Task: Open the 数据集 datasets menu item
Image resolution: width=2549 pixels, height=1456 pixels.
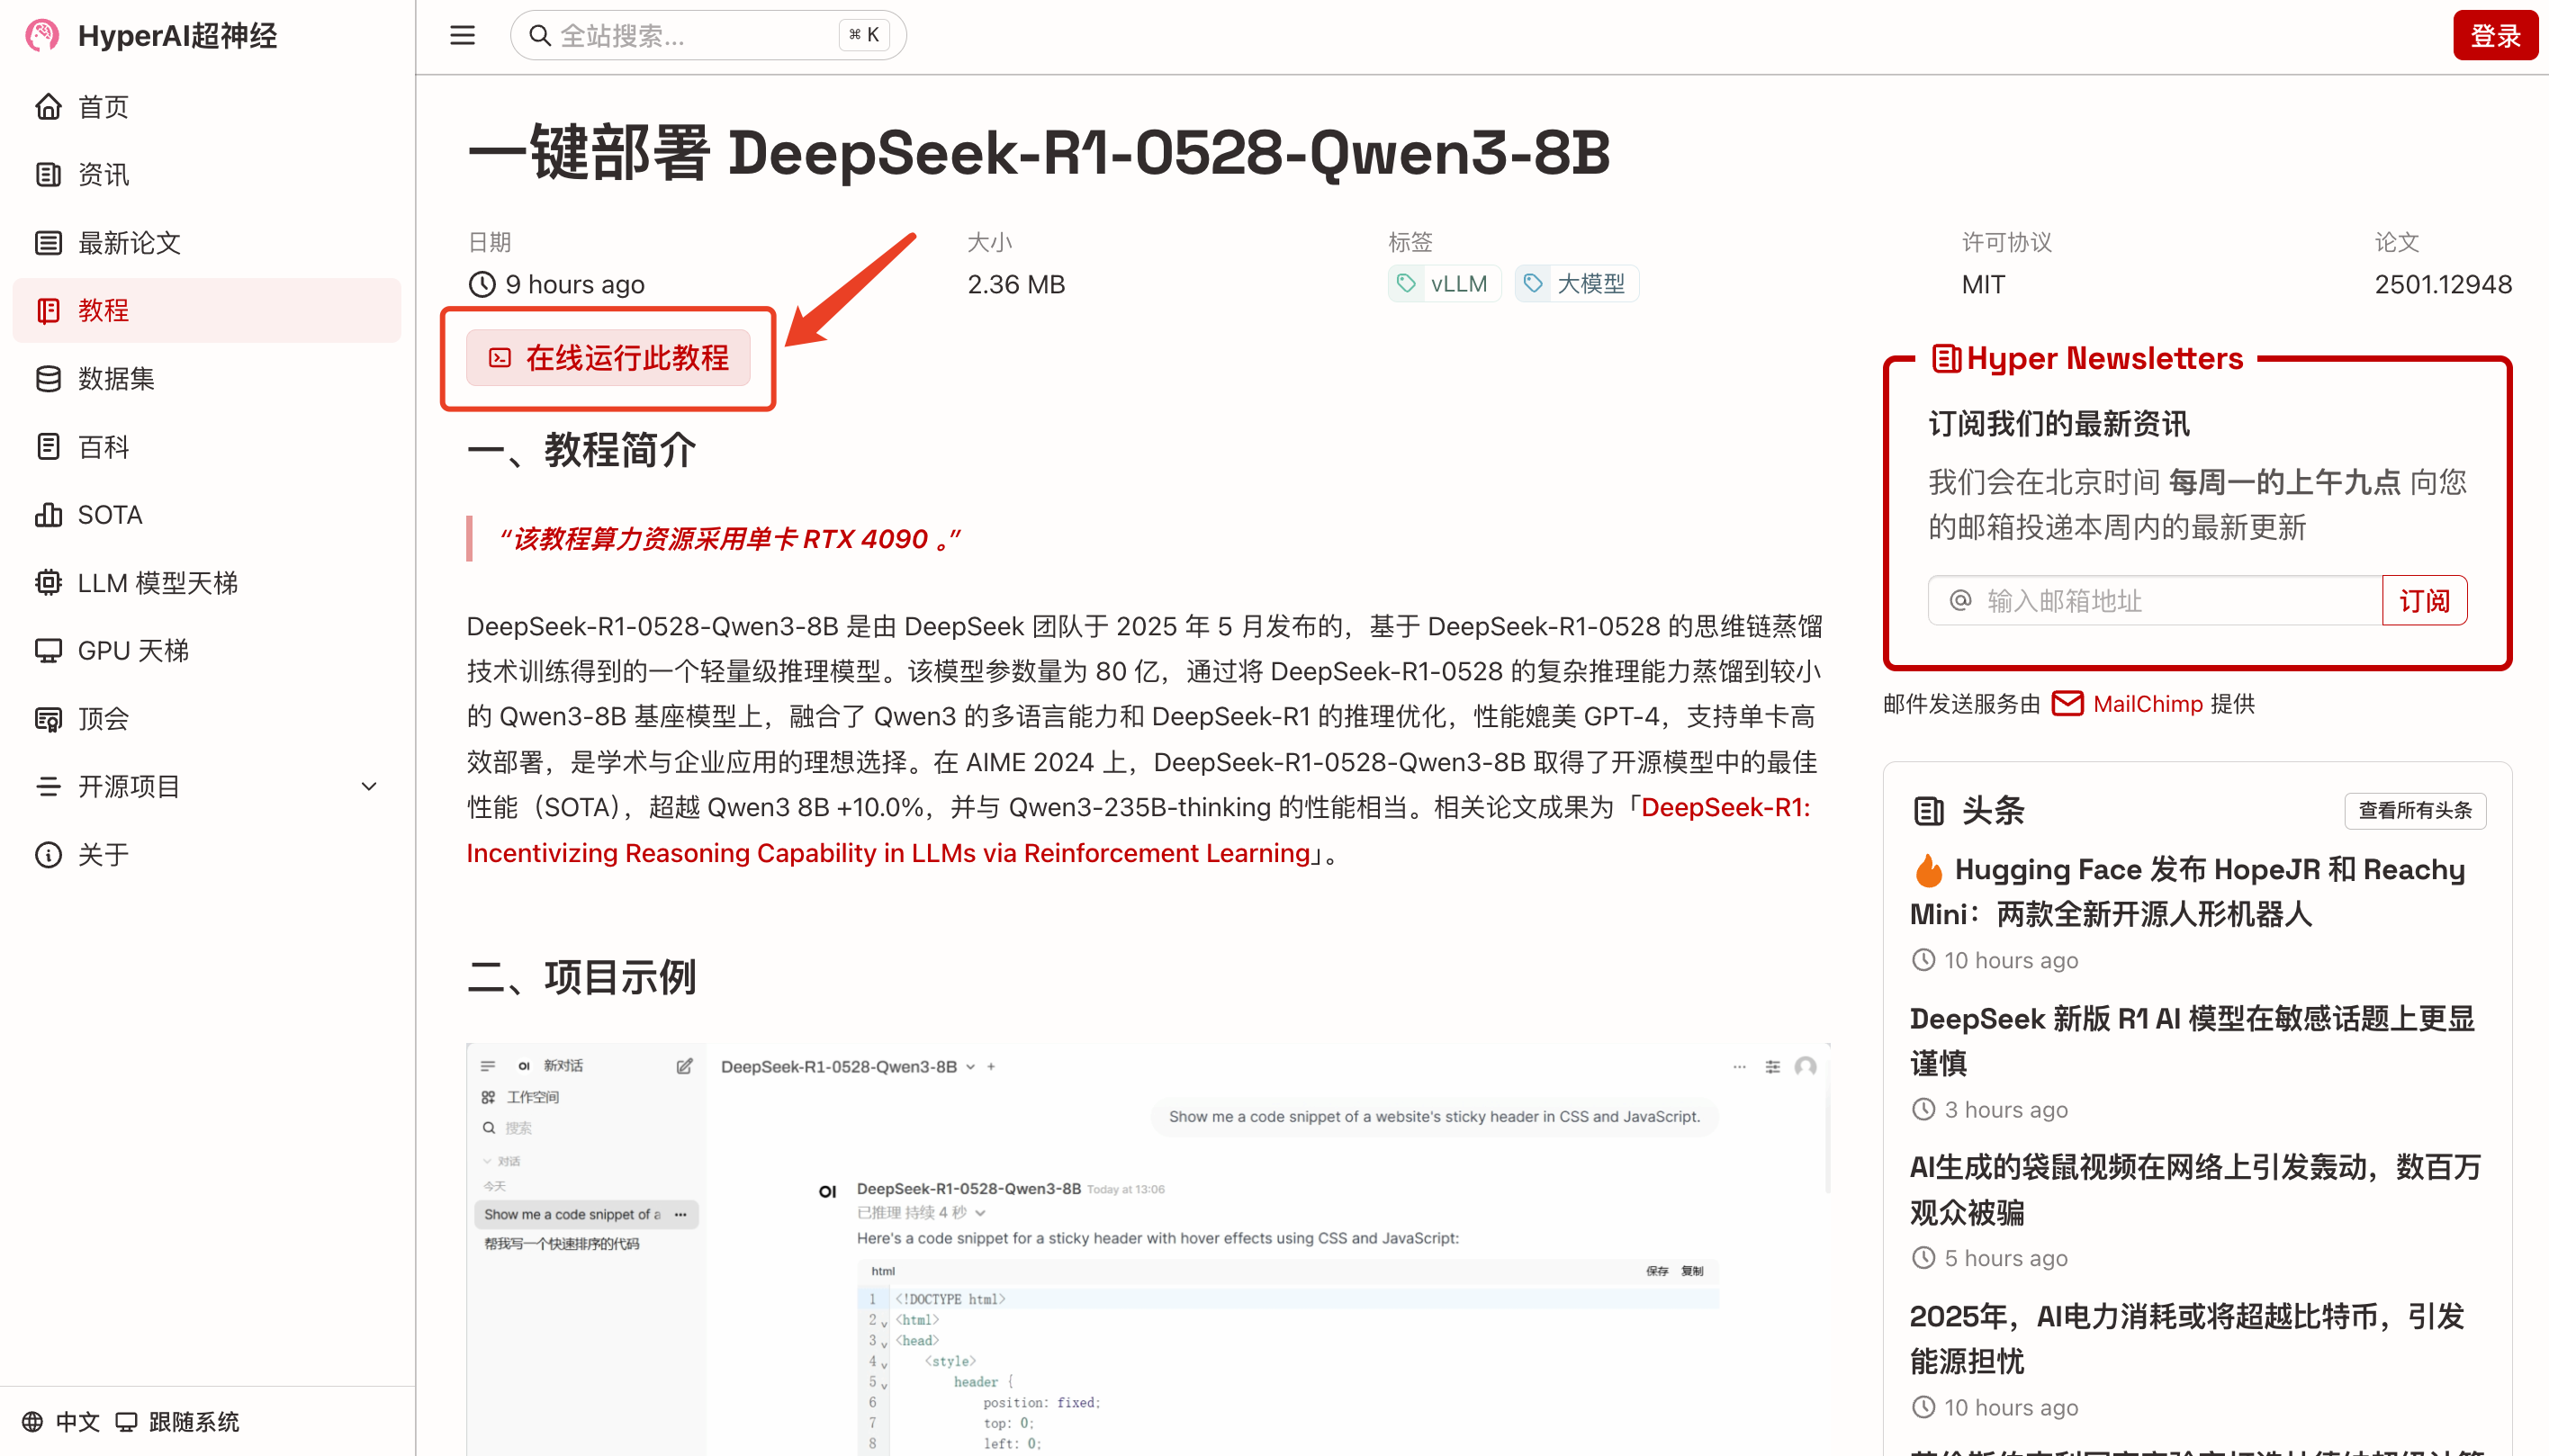Action: 207,378
